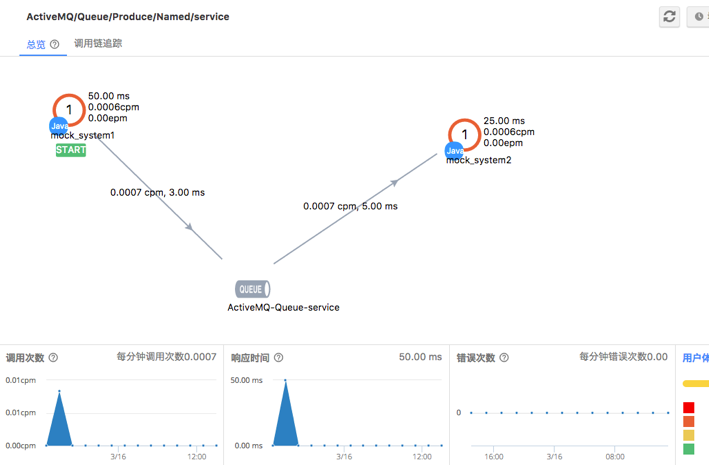Click the mock_system2 label
This screenshot has width=709, height=465.
pyautogui.click(x=479, y=160)
